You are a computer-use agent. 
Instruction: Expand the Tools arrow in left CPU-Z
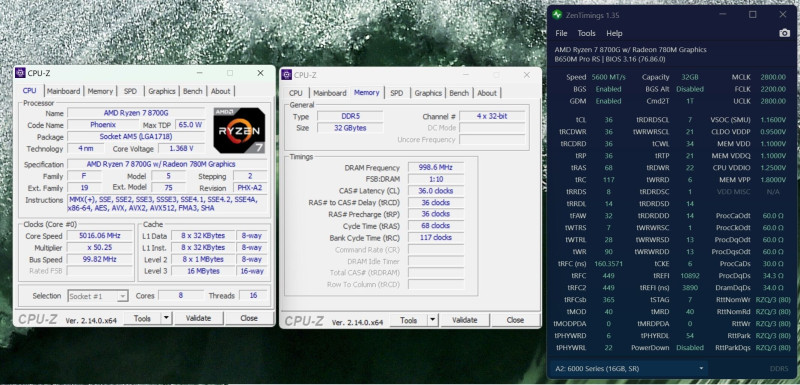pos(166,318)
